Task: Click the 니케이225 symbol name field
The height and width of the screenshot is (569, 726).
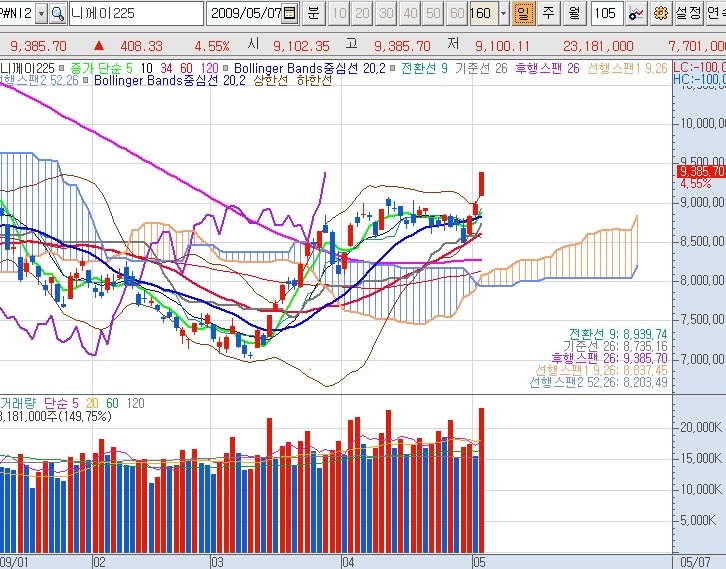Action: click(135, 14)
